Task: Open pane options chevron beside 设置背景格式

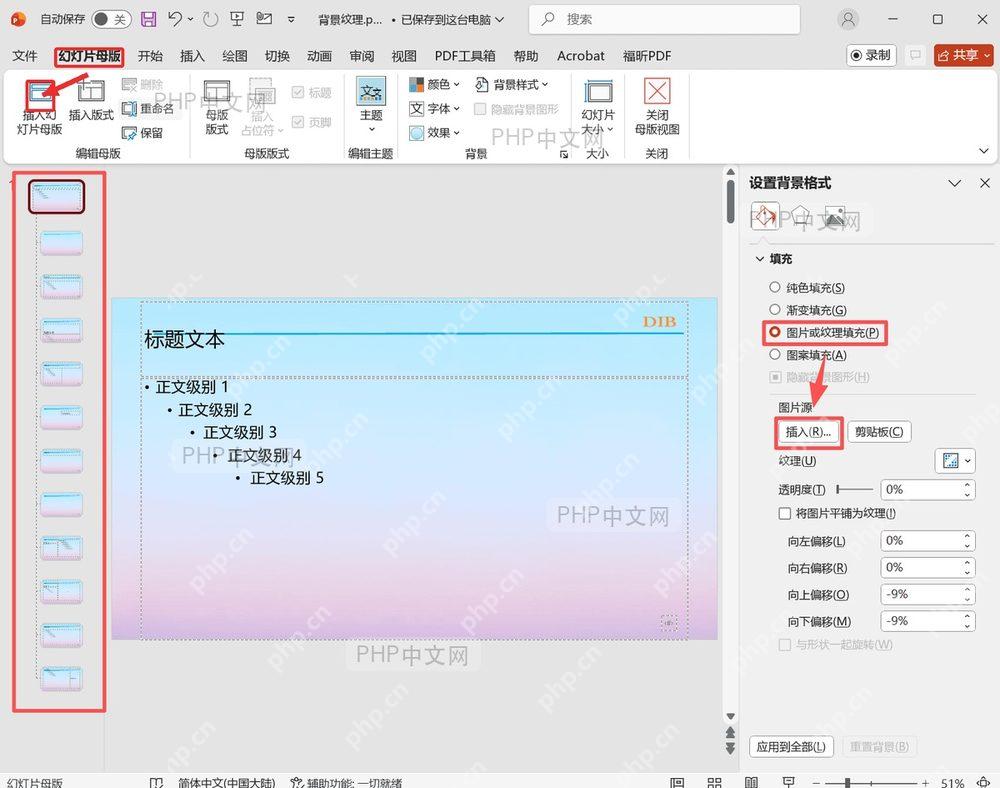Action: pyautogui.click(x=955, y=183)
